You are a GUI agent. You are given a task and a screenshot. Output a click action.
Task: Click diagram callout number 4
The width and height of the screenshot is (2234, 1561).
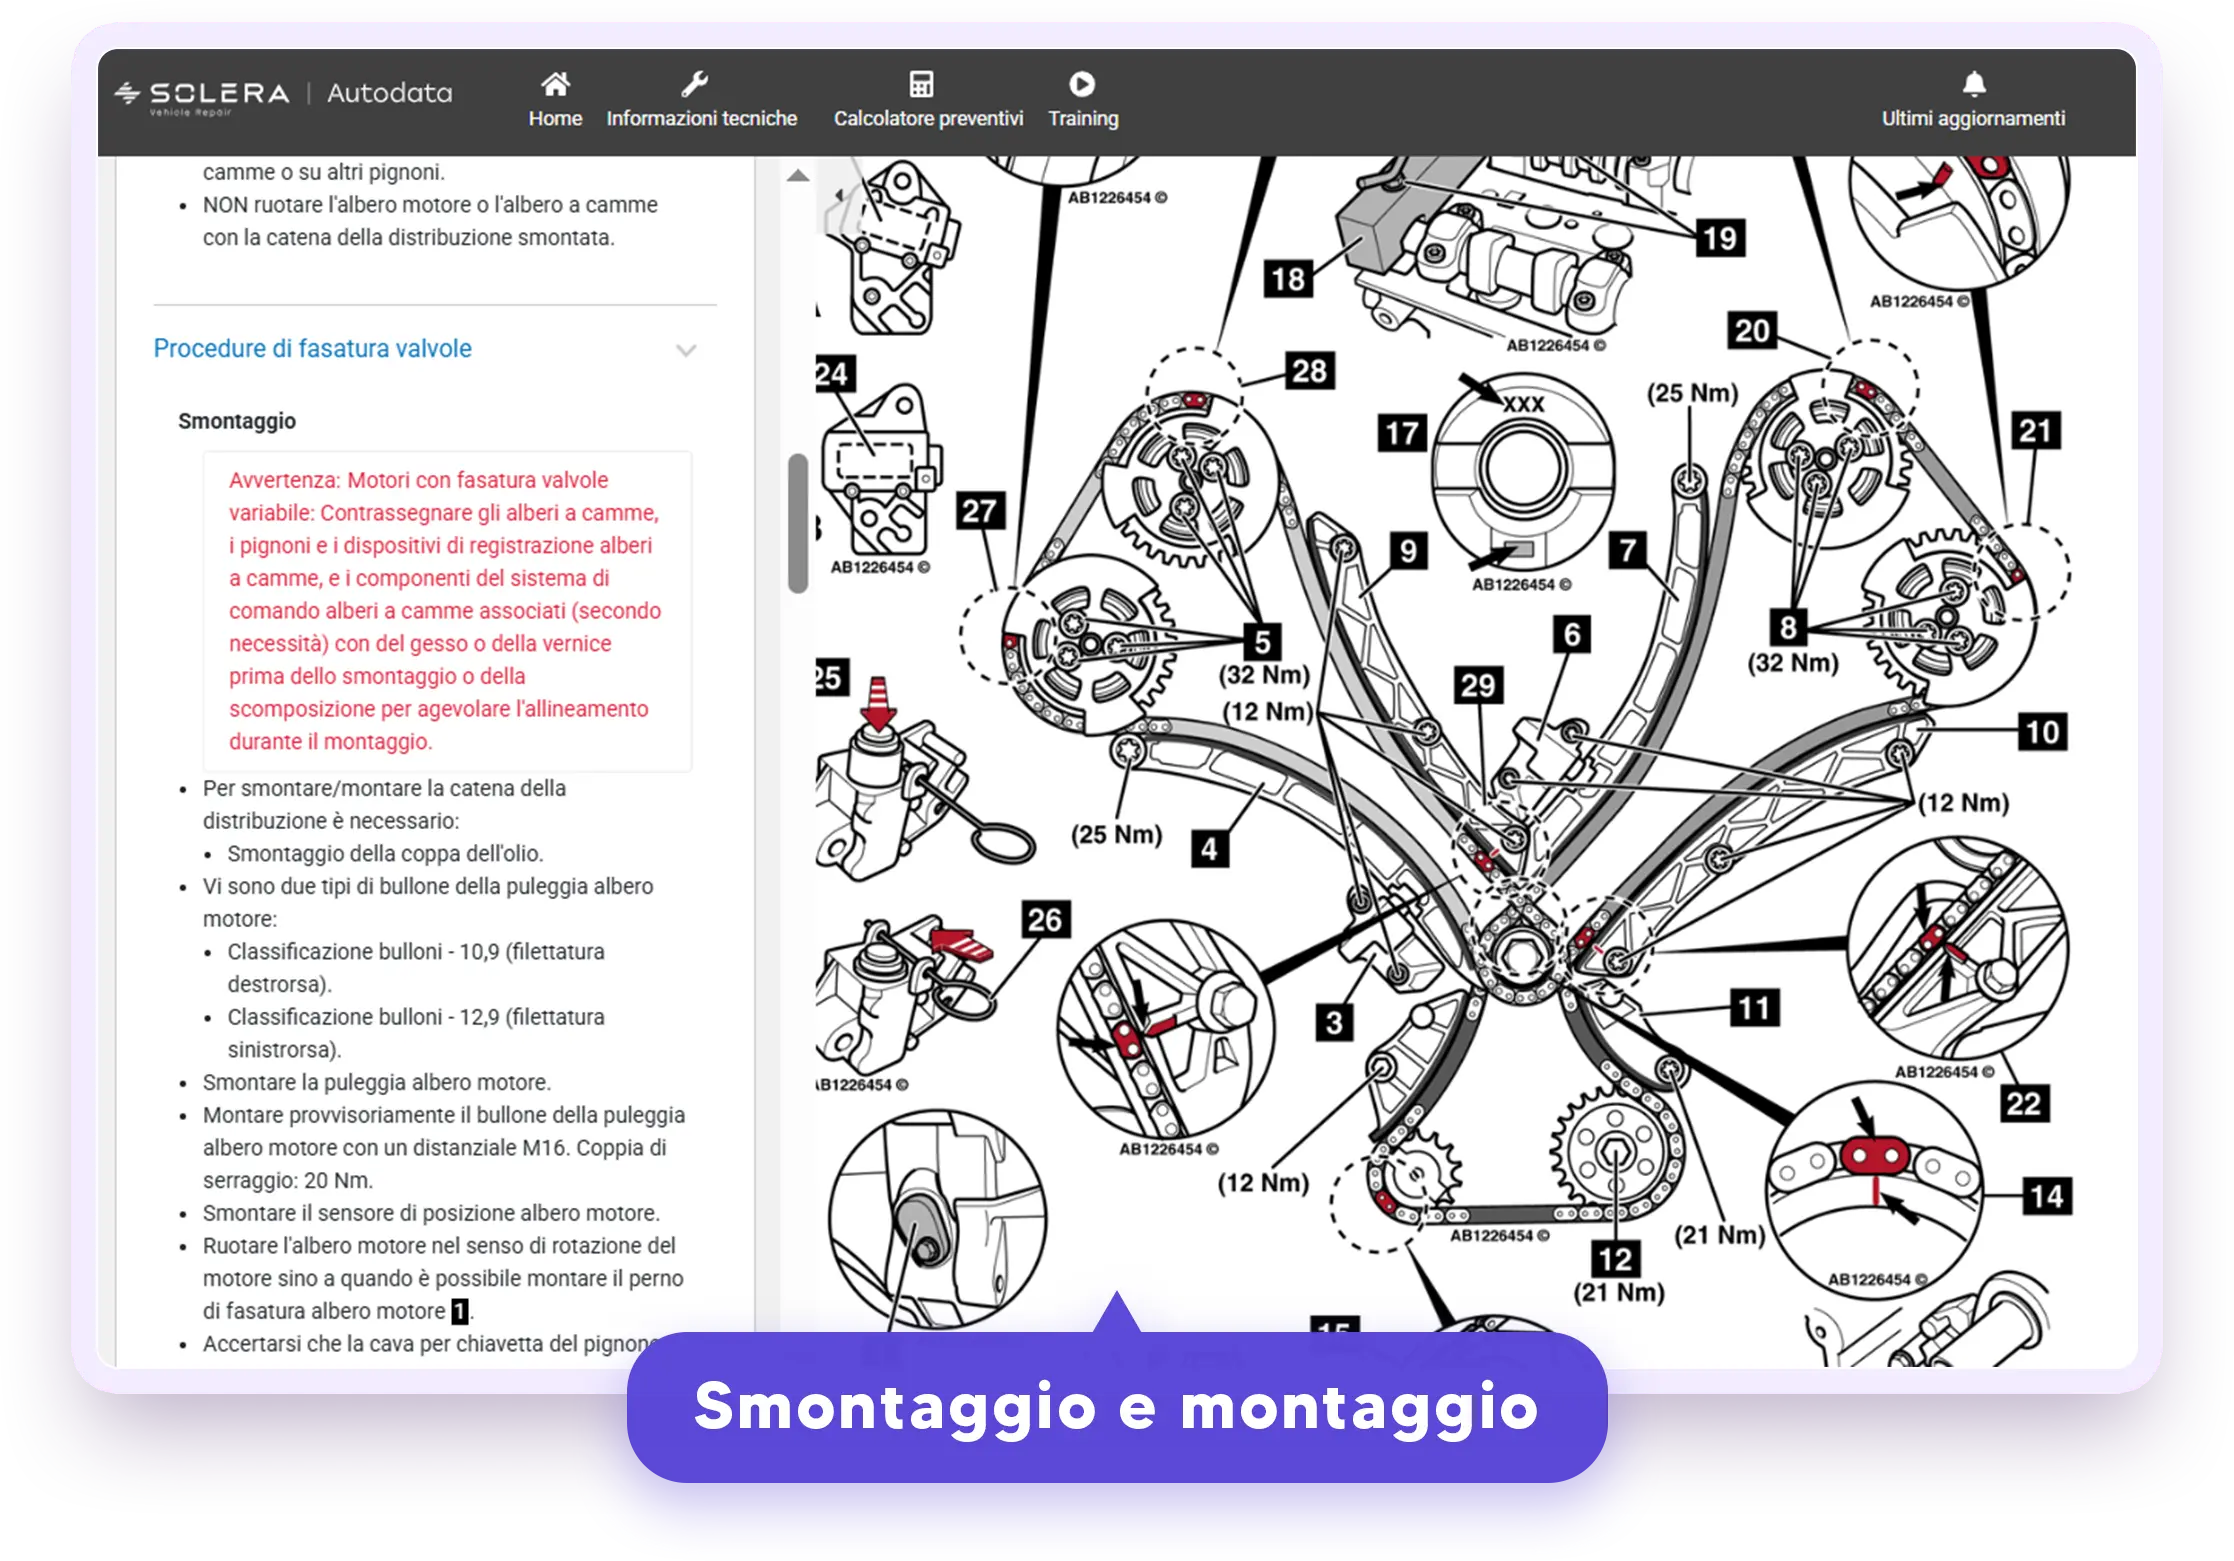tap(1209, 849)
